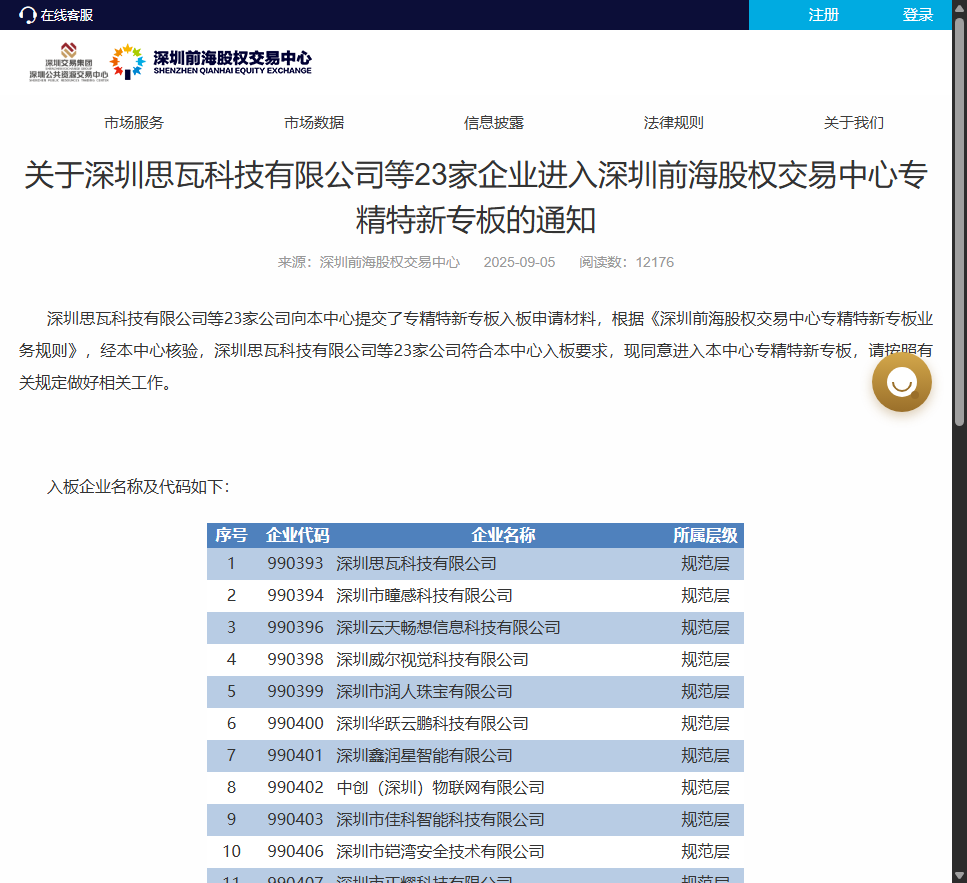Viewport: 967px width, 883px height.
Task: Click company code 990403
Action: [x=295, y=820]
